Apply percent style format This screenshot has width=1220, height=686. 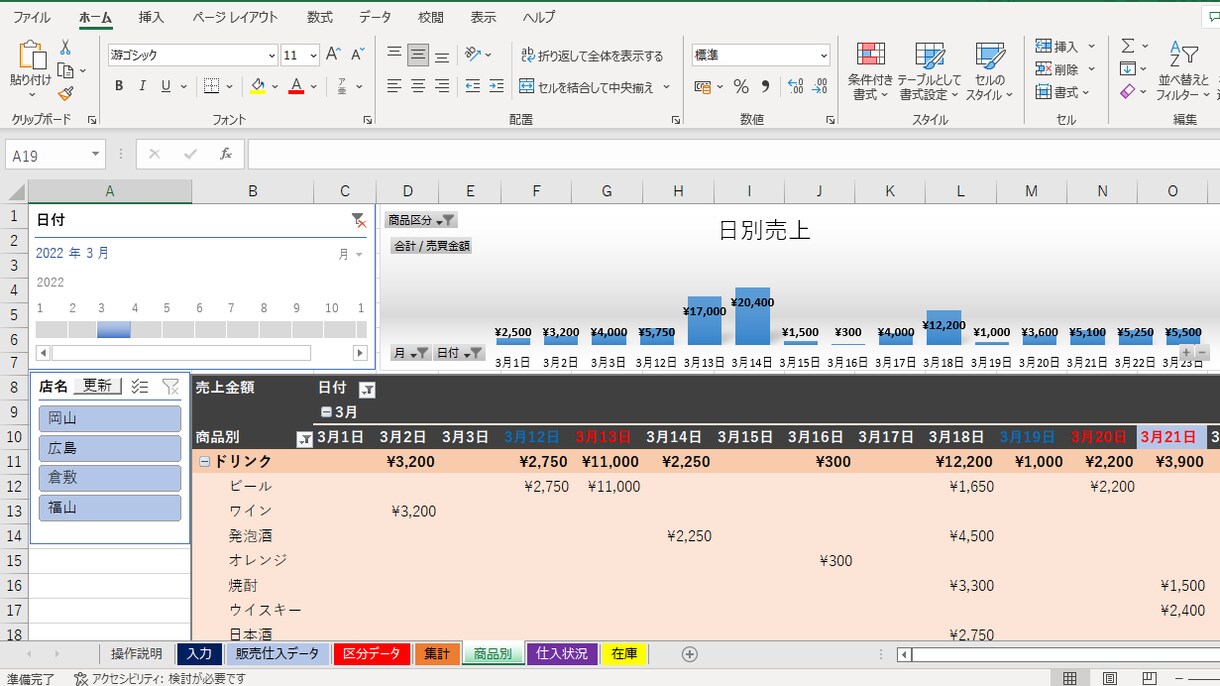(x=741, y=87)
